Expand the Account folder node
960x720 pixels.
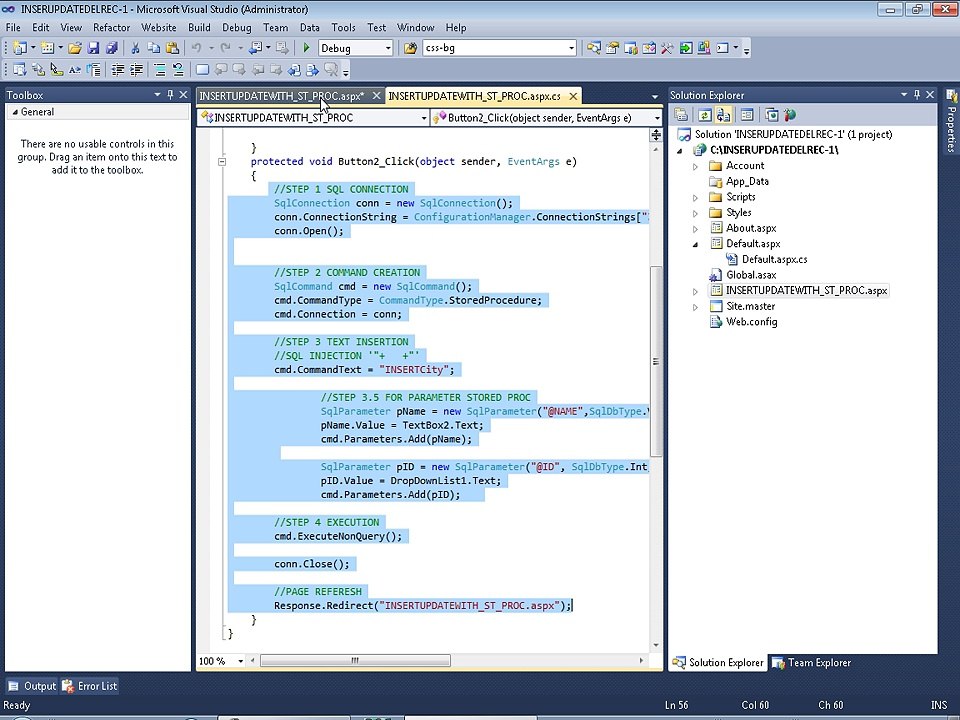[696, 167]
